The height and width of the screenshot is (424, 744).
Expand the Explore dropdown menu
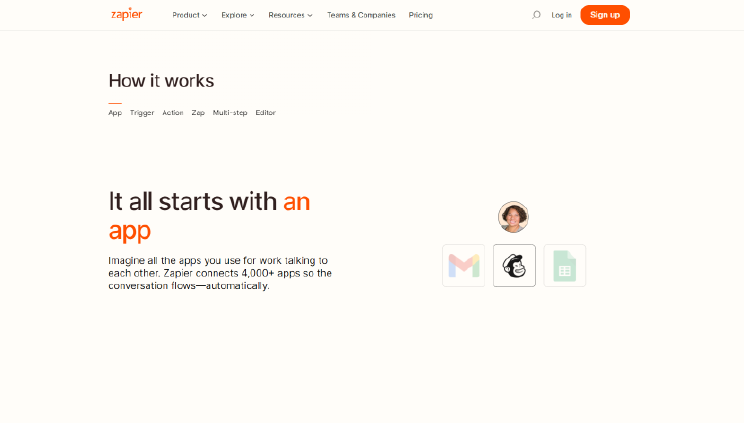tap(238, 15)
